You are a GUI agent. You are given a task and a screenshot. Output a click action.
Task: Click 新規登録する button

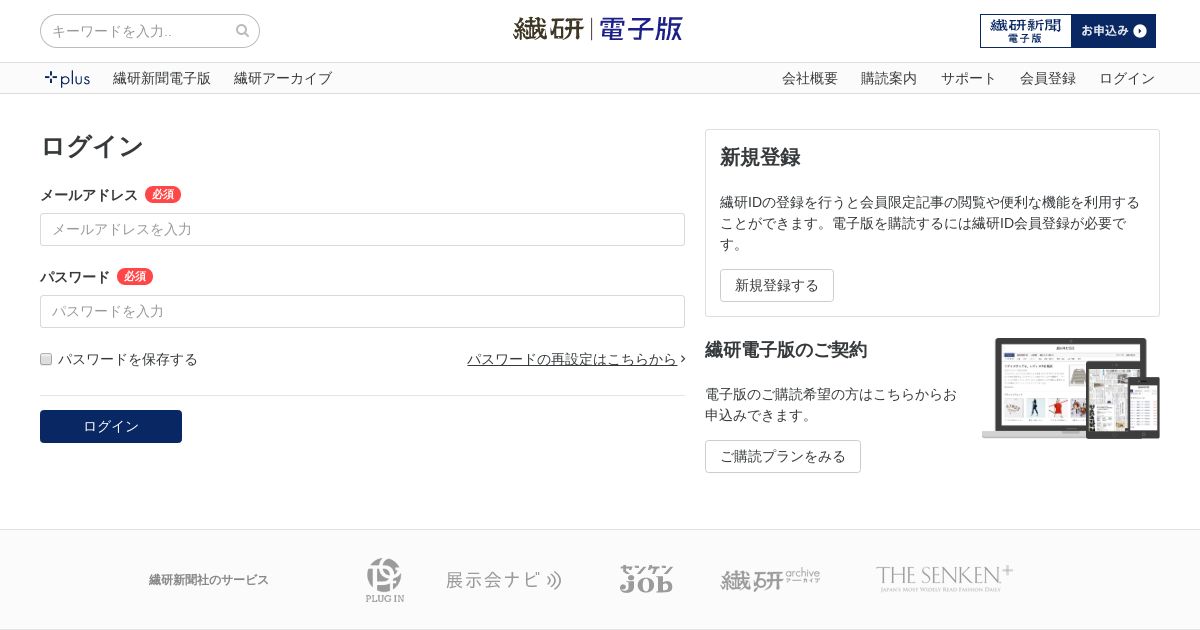[777, 285]
